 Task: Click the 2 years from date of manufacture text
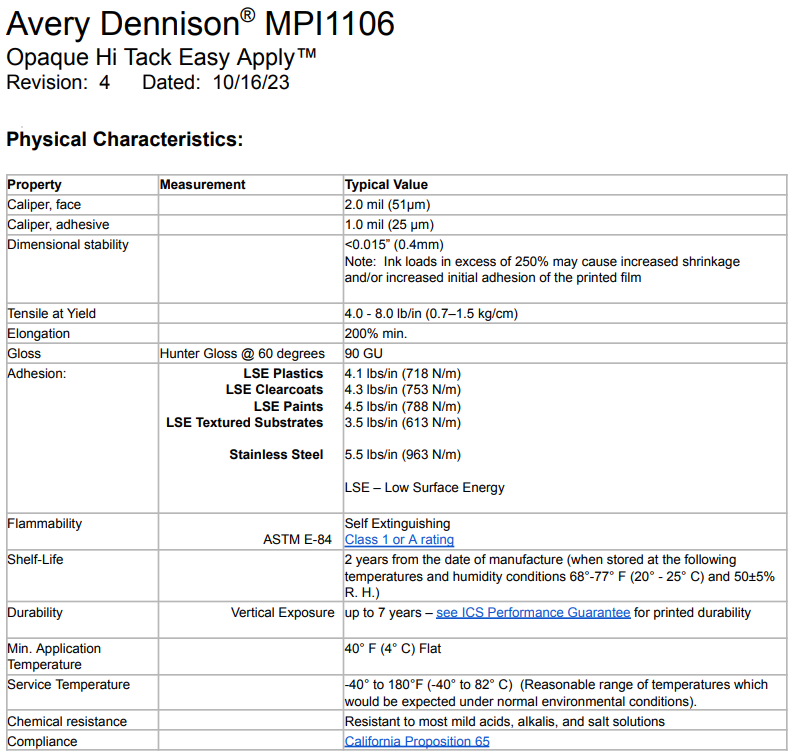click(560, 576)
